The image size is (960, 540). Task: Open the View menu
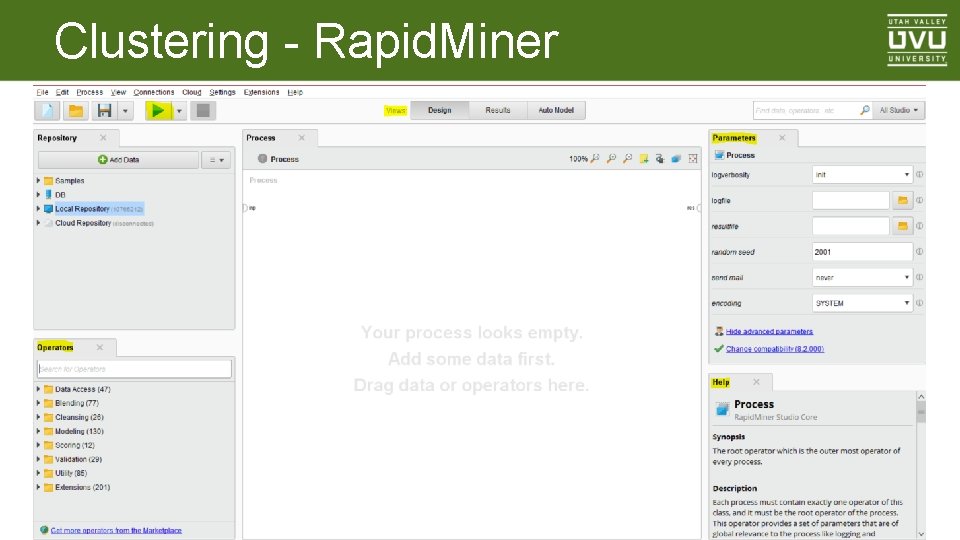(118, 92)
